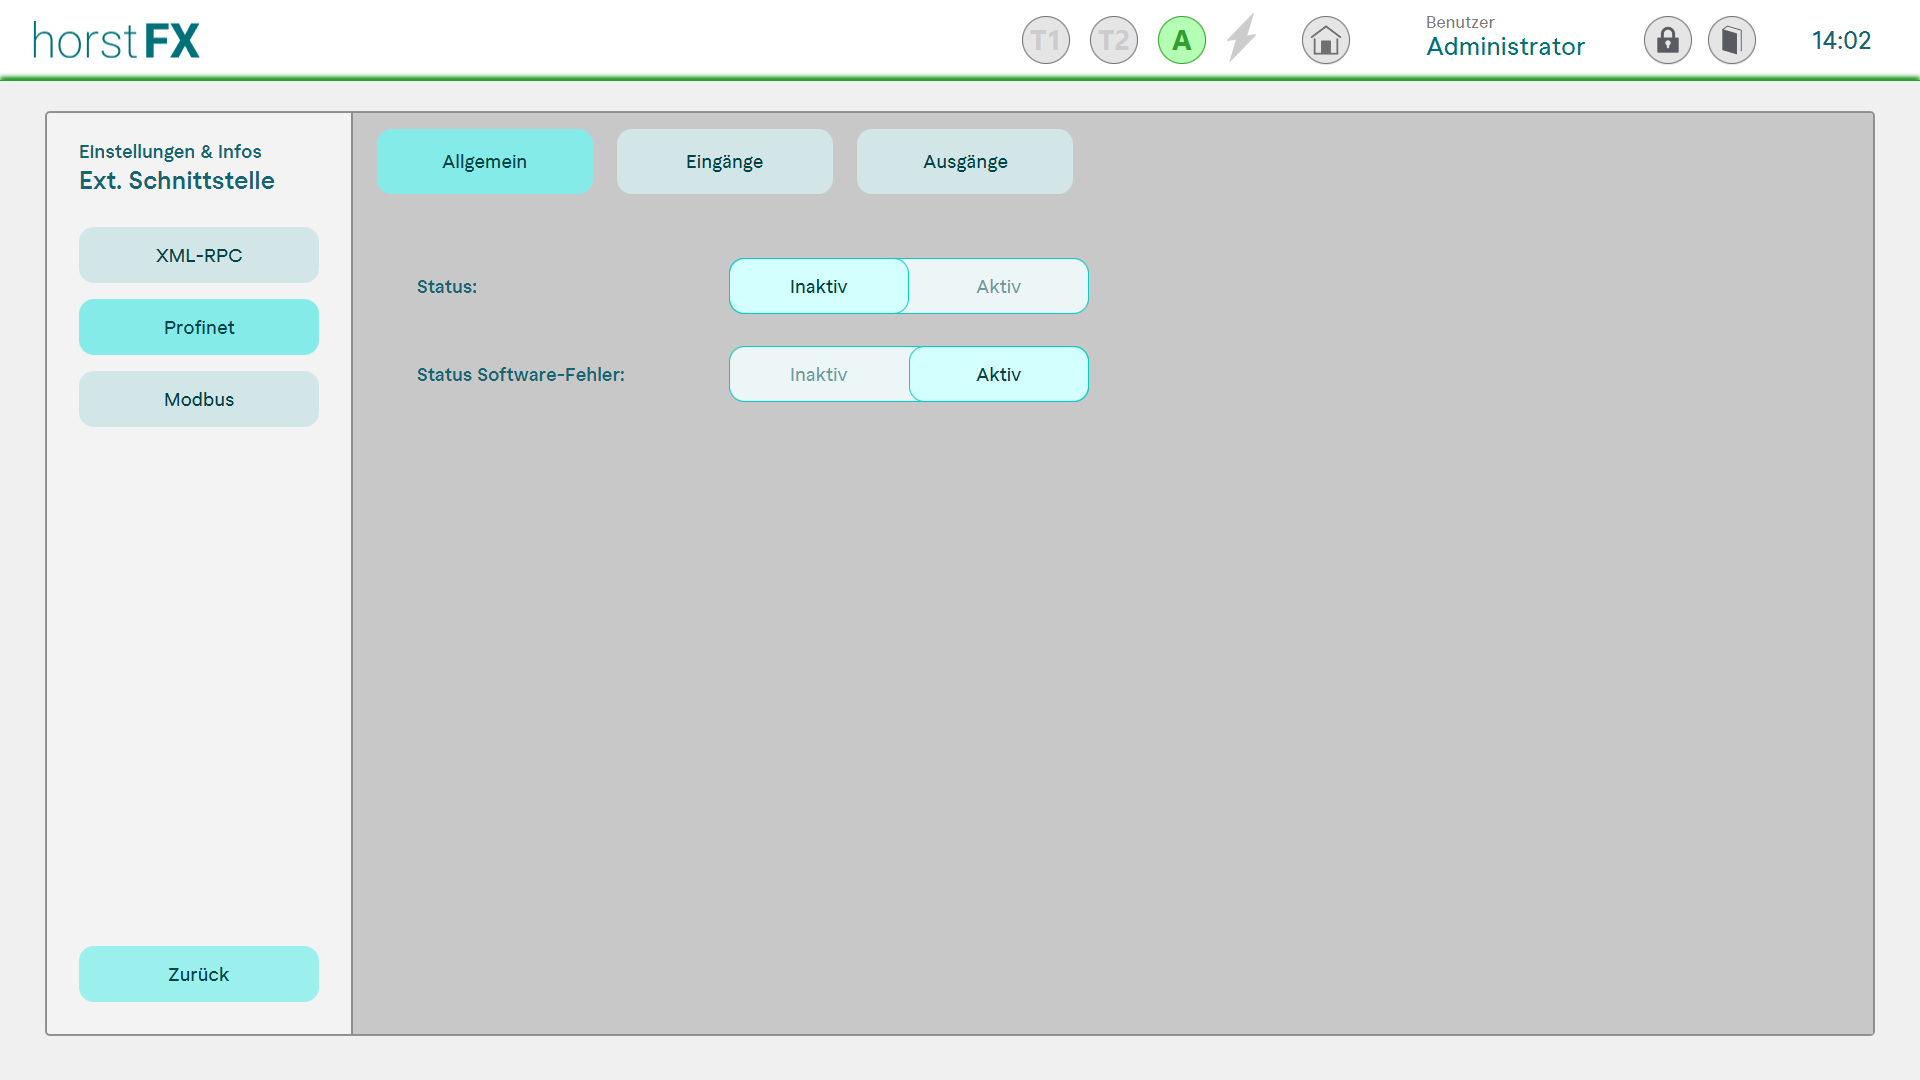
Task: Set Status to Aktiv
Action: click(x=998, y=287)
